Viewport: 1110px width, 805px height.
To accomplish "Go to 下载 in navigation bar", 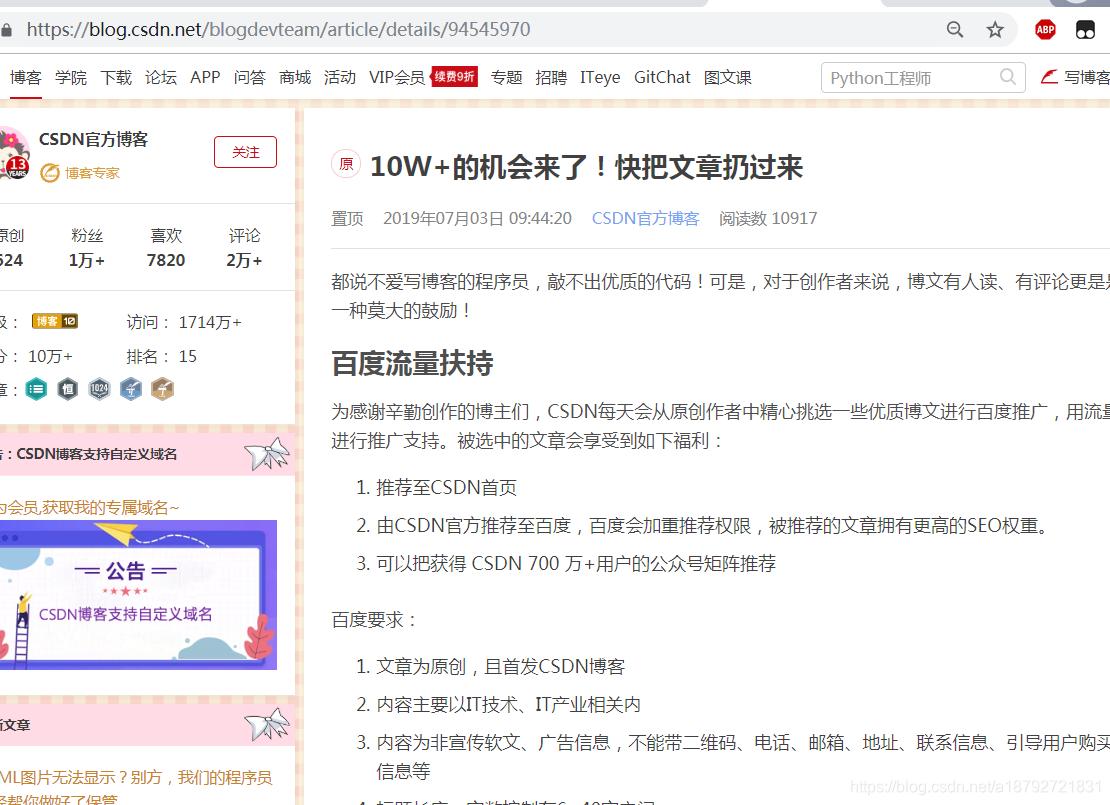I will pyautogui.click(x=116, y=77).
